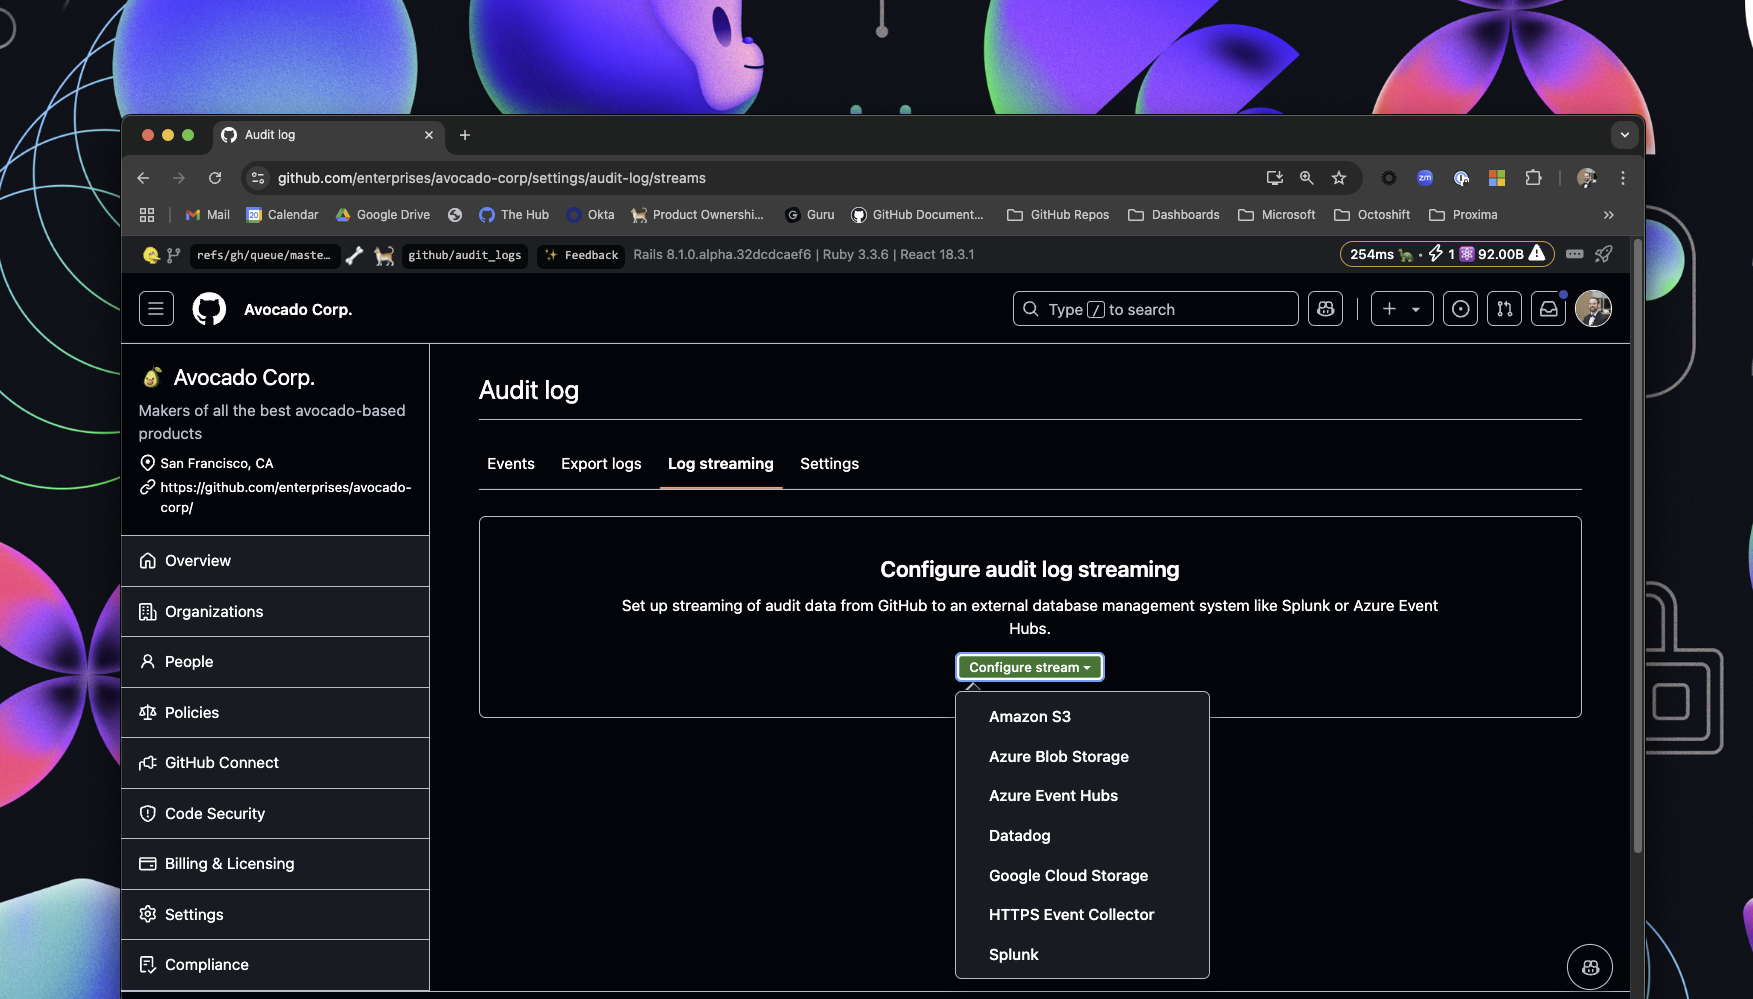Open the Dashboards bookmark folder
This screenshot has height=999, width=1753.
tap(1174, 215)
